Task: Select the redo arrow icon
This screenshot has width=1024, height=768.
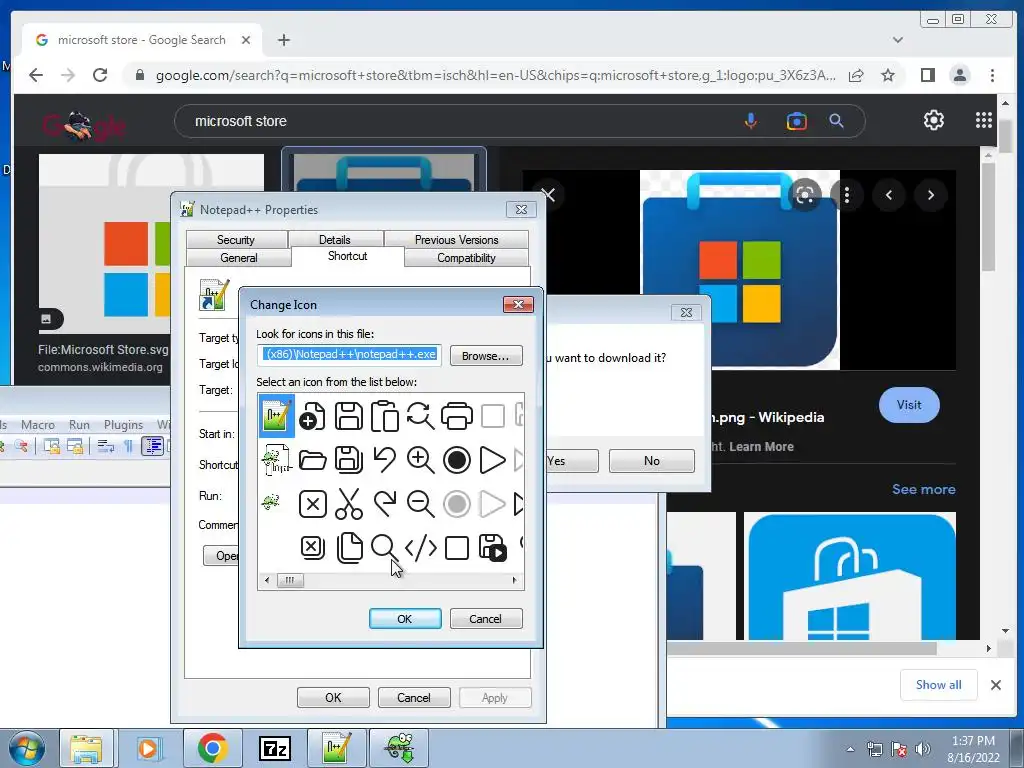Action: [385, 504]
